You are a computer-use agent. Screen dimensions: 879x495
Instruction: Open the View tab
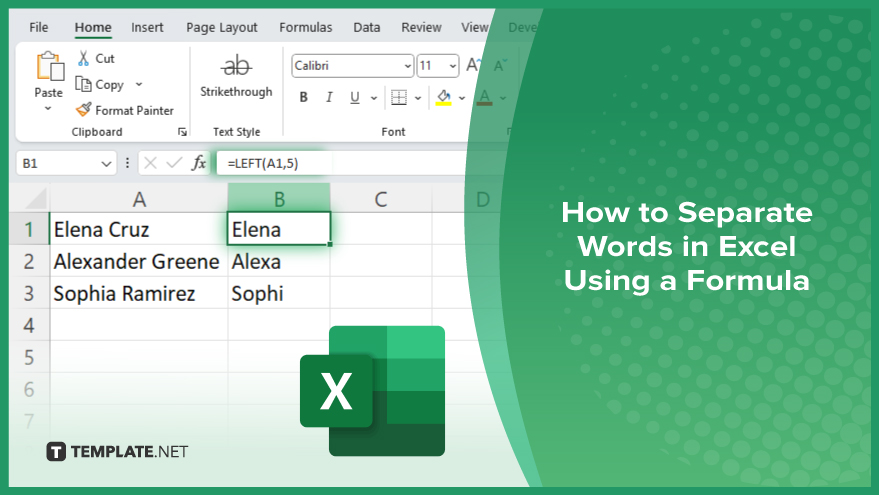(x=474, y=27)
